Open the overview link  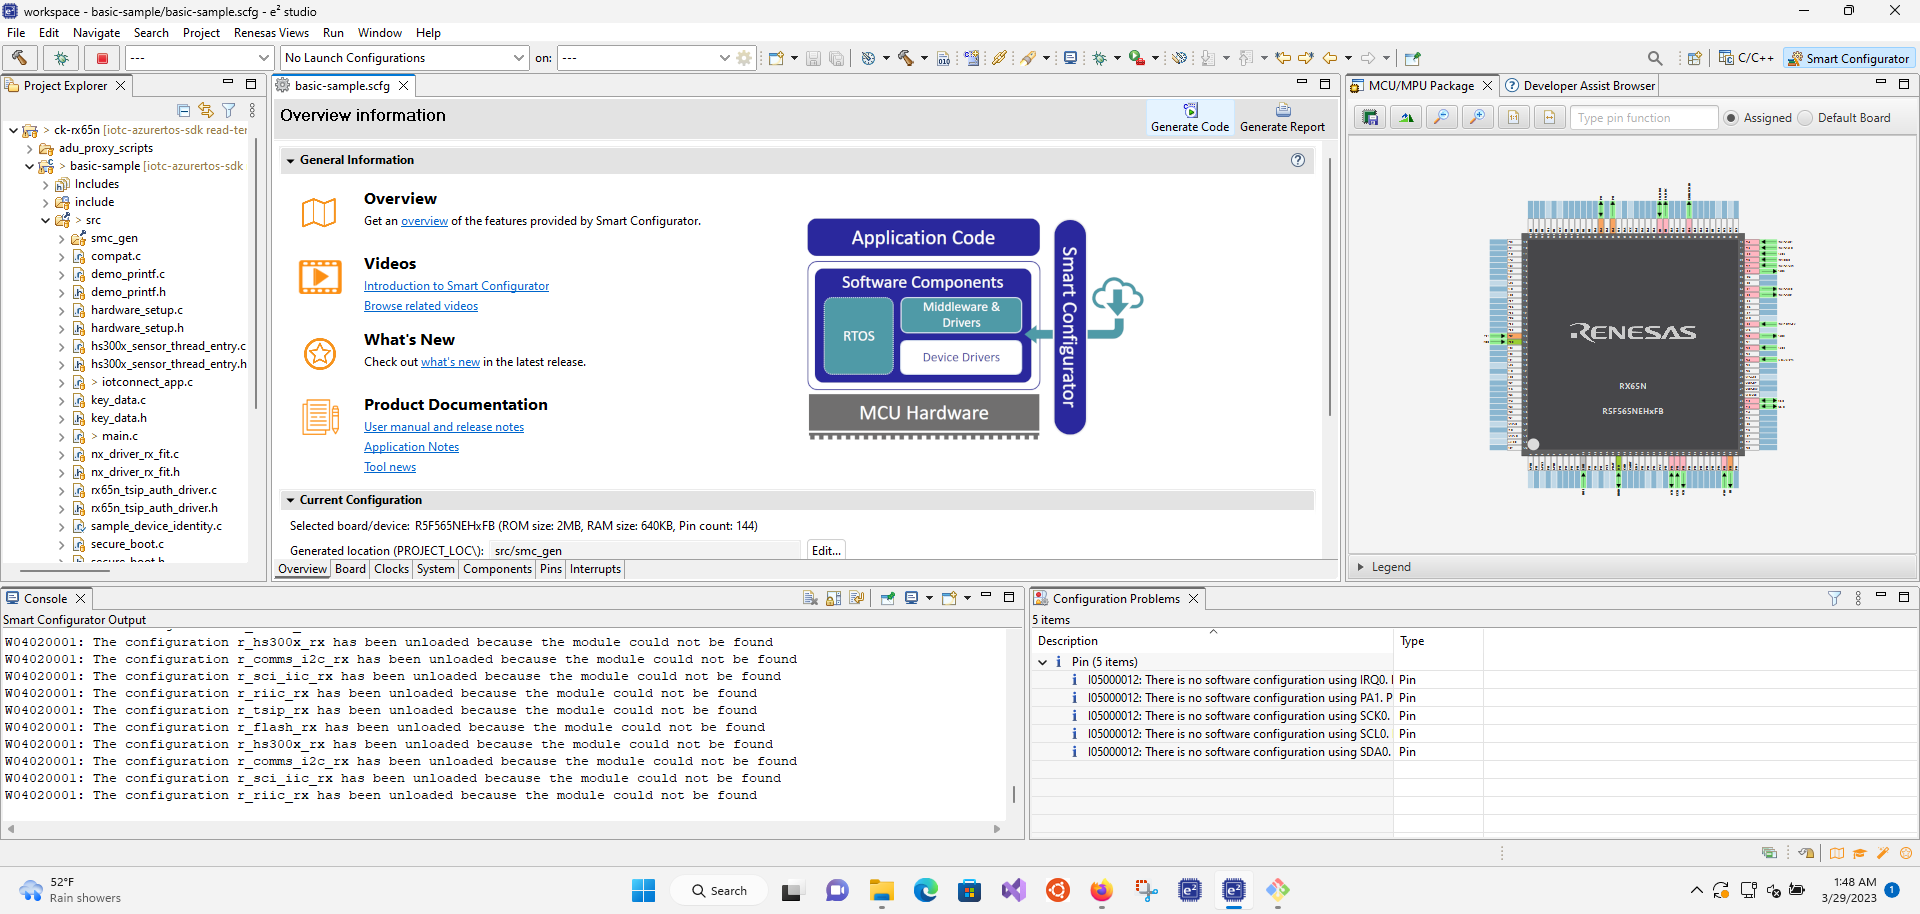[x=424, y=221]
